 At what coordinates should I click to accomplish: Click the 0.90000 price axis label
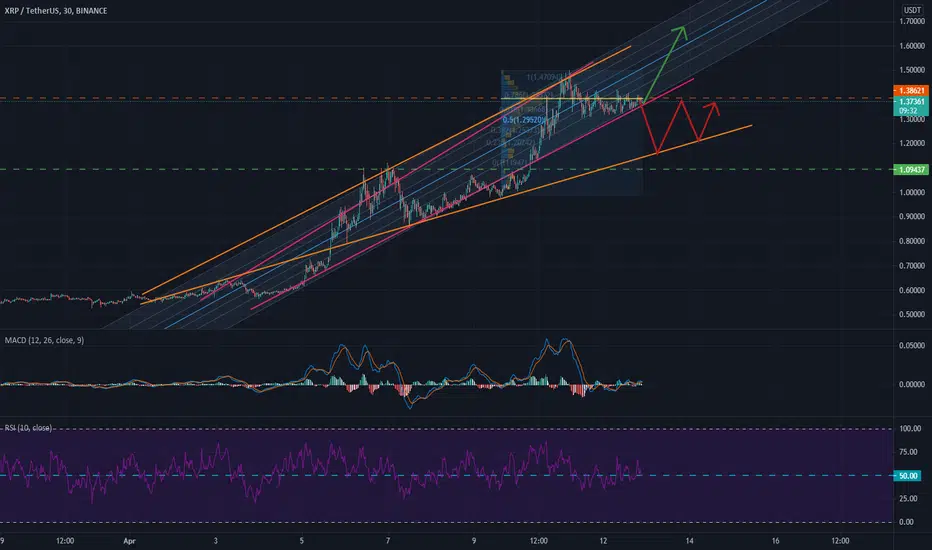(x=912, y=216)
